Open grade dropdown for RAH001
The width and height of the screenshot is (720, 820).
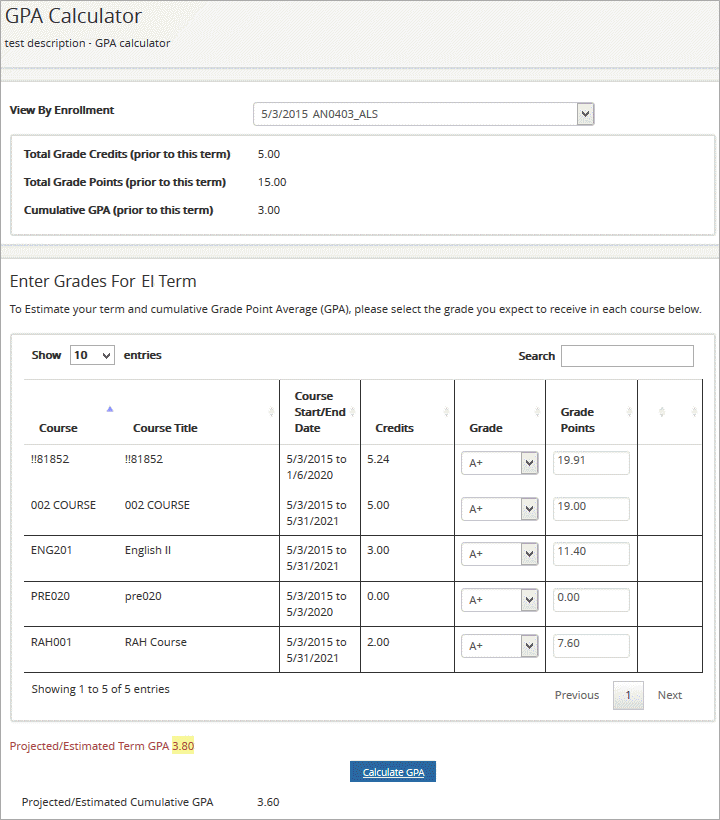point(499,646)
